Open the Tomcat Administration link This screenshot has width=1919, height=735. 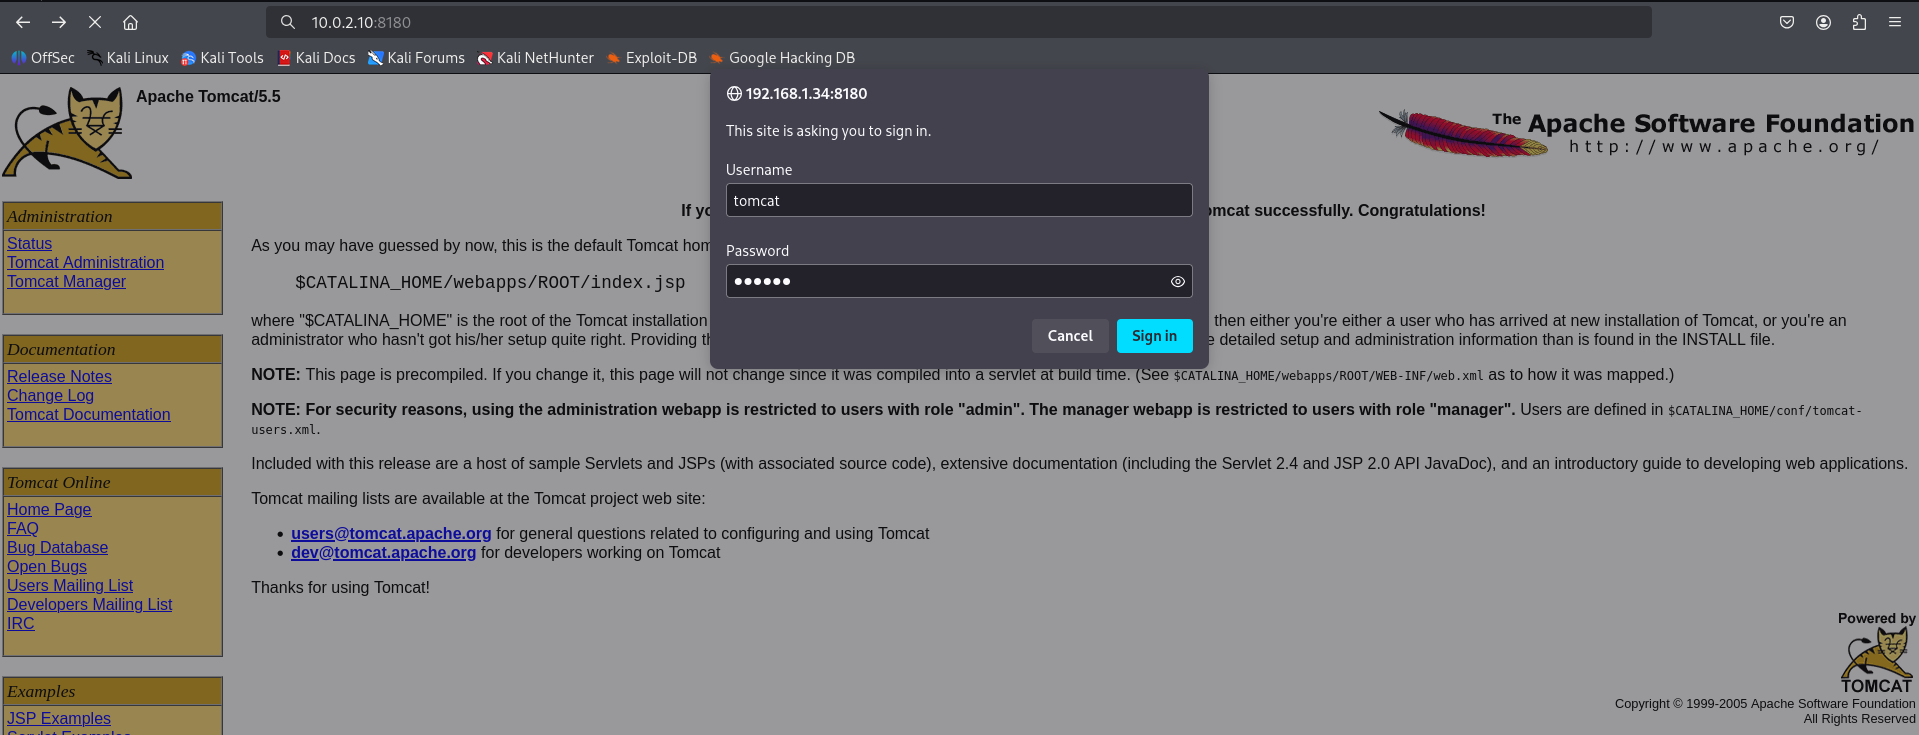point(85,262)
